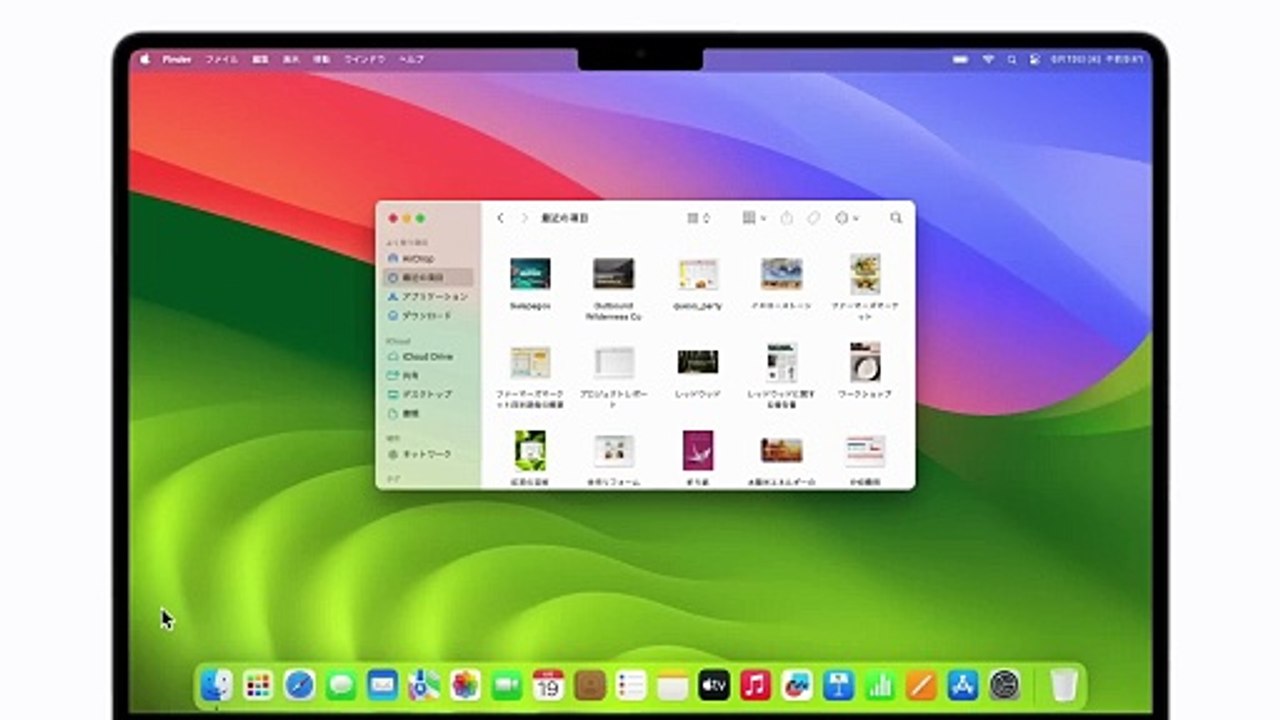1280x720 pixels.
Task: Click the date and time in menu bar
Action: (x=1096, y=59)
